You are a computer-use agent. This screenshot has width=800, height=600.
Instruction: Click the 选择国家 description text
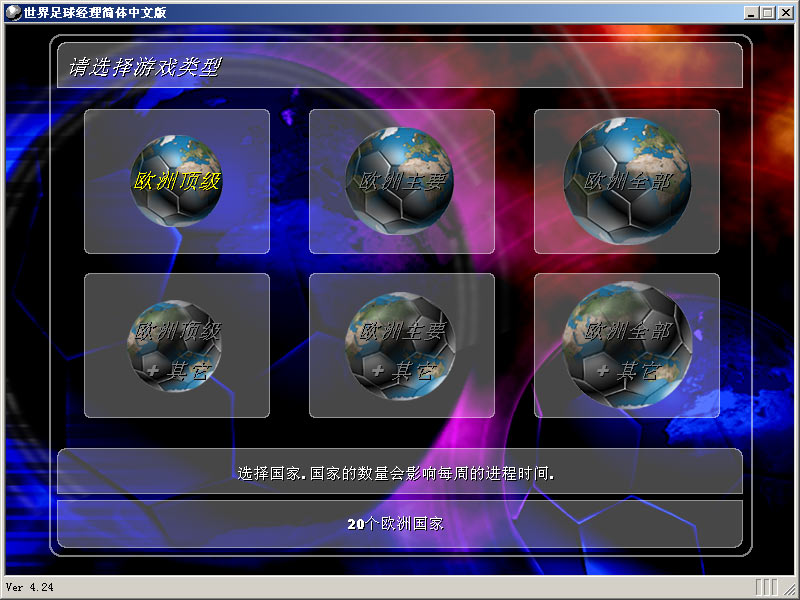[x=396, y=473]
